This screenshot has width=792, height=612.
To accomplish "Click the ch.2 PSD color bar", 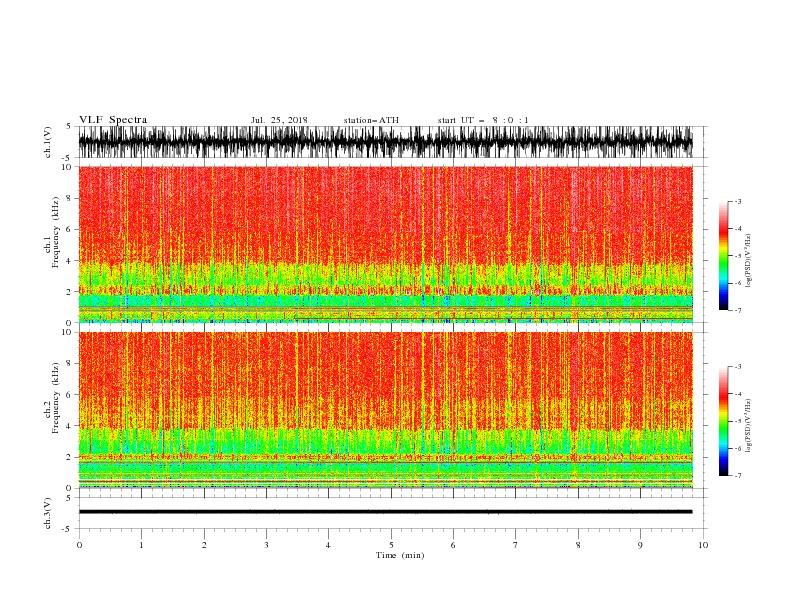I will (724, 421).
